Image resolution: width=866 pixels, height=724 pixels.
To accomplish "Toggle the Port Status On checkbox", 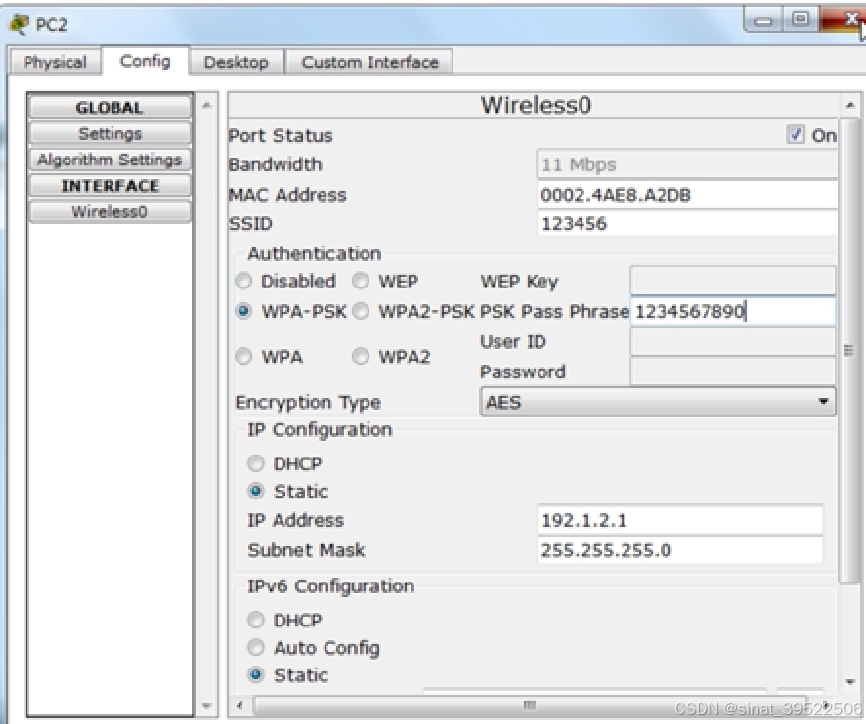I will 798,136.
